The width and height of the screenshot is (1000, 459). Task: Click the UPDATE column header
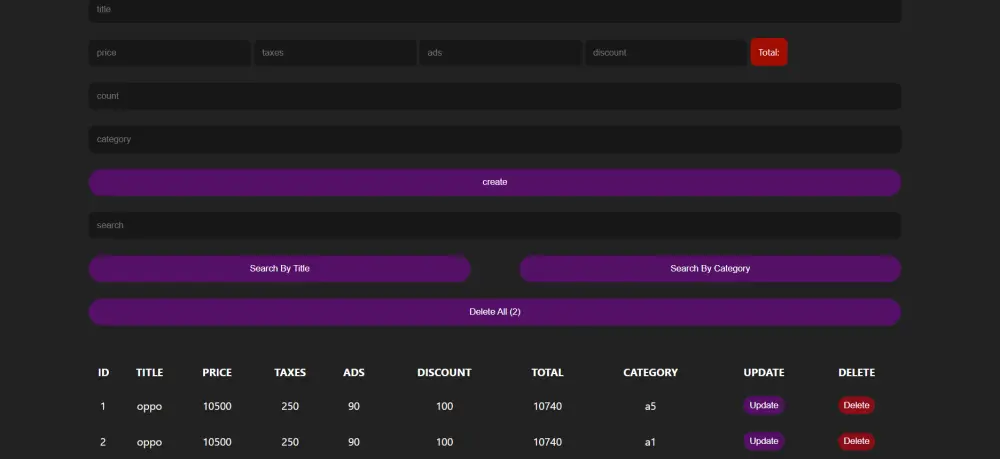point(764,373)
